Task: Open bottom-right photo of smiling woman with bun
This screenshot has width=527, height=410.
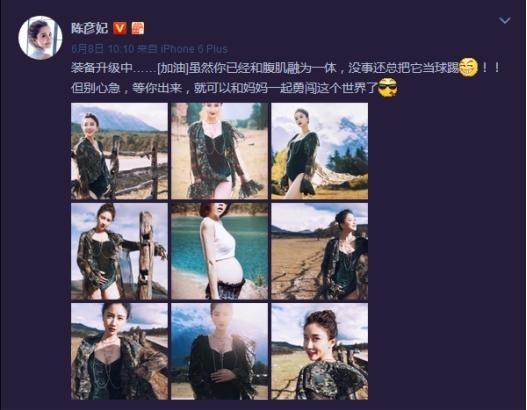Action: [320, 351]
